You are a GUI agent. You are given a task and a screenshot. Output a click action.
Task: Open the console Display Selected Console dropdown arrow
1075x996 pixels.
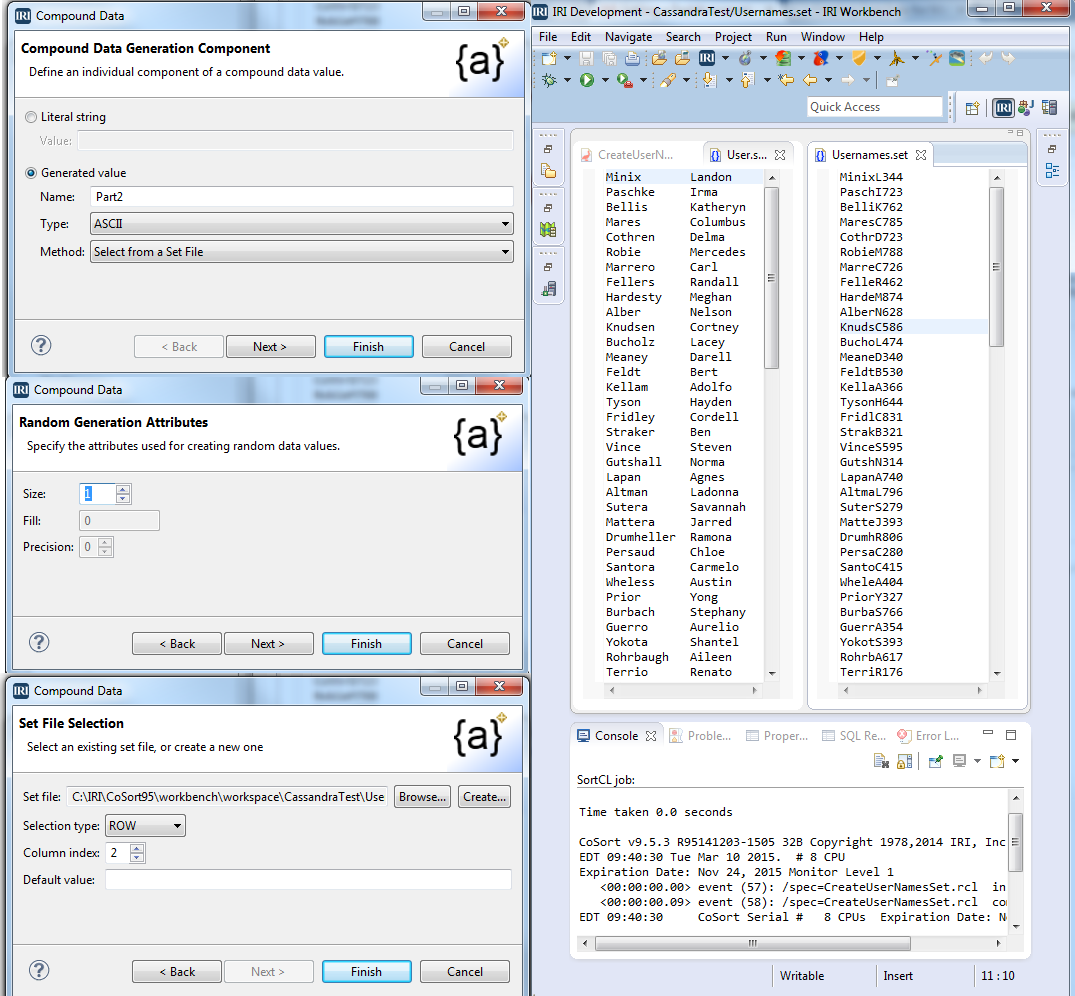click(978, 761)
